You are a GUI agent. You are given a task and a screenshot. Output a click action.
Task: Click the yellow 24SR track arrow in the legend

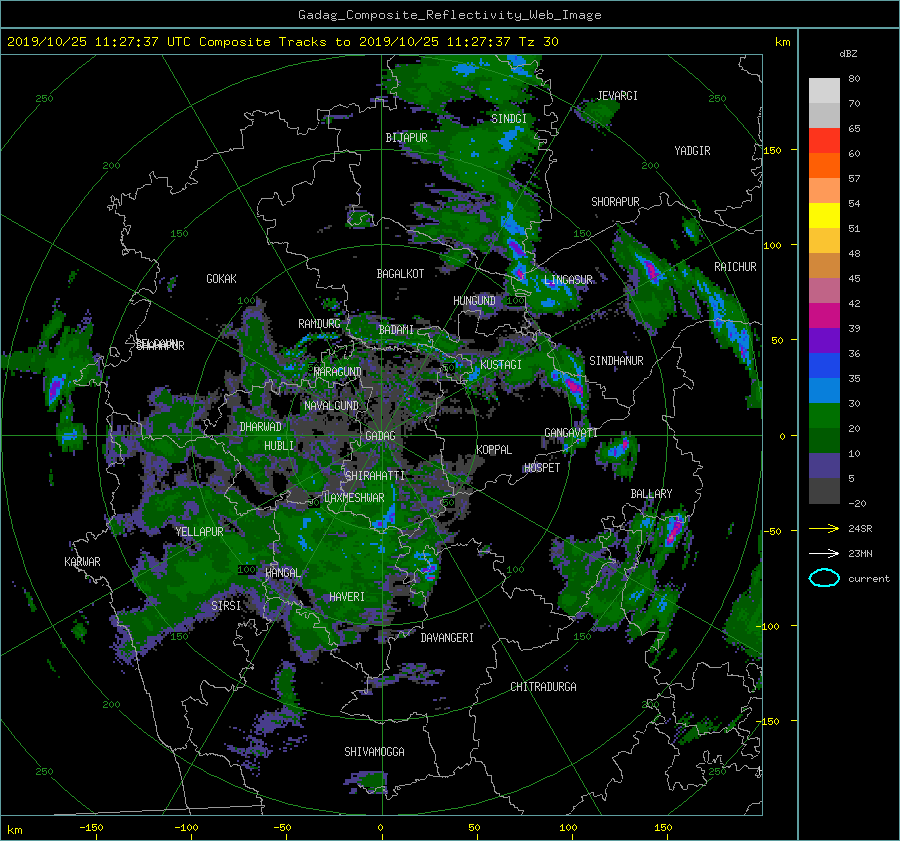coord(824,528)
